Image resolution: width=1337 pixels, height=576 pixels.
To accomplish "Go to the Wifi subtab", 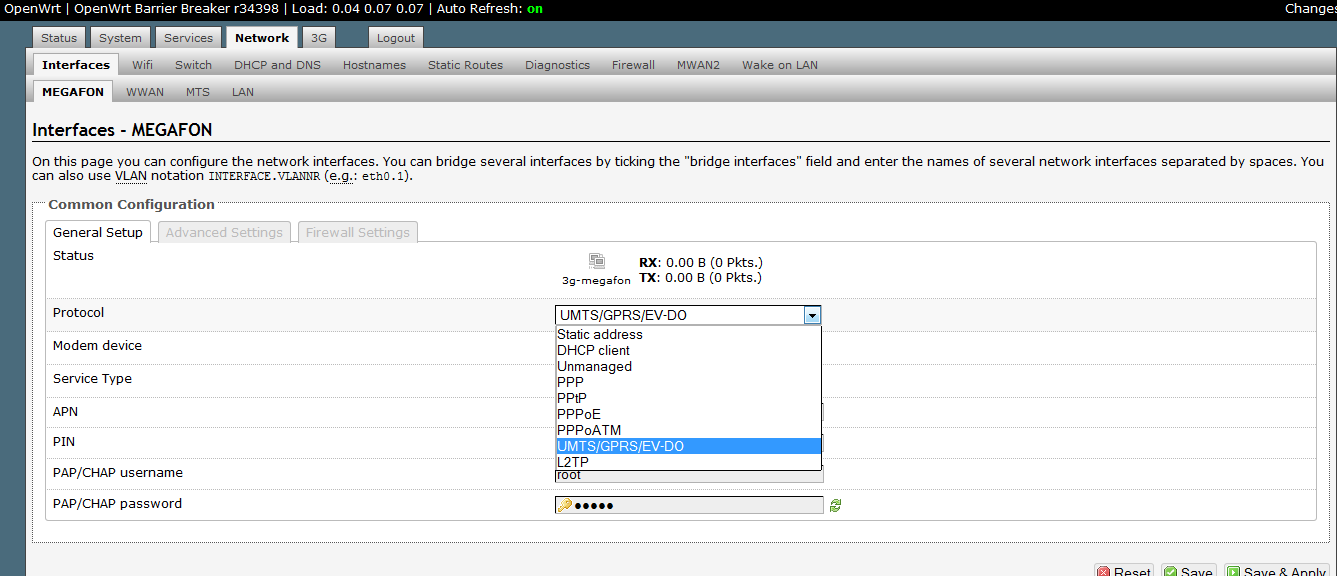I will 143,65.
